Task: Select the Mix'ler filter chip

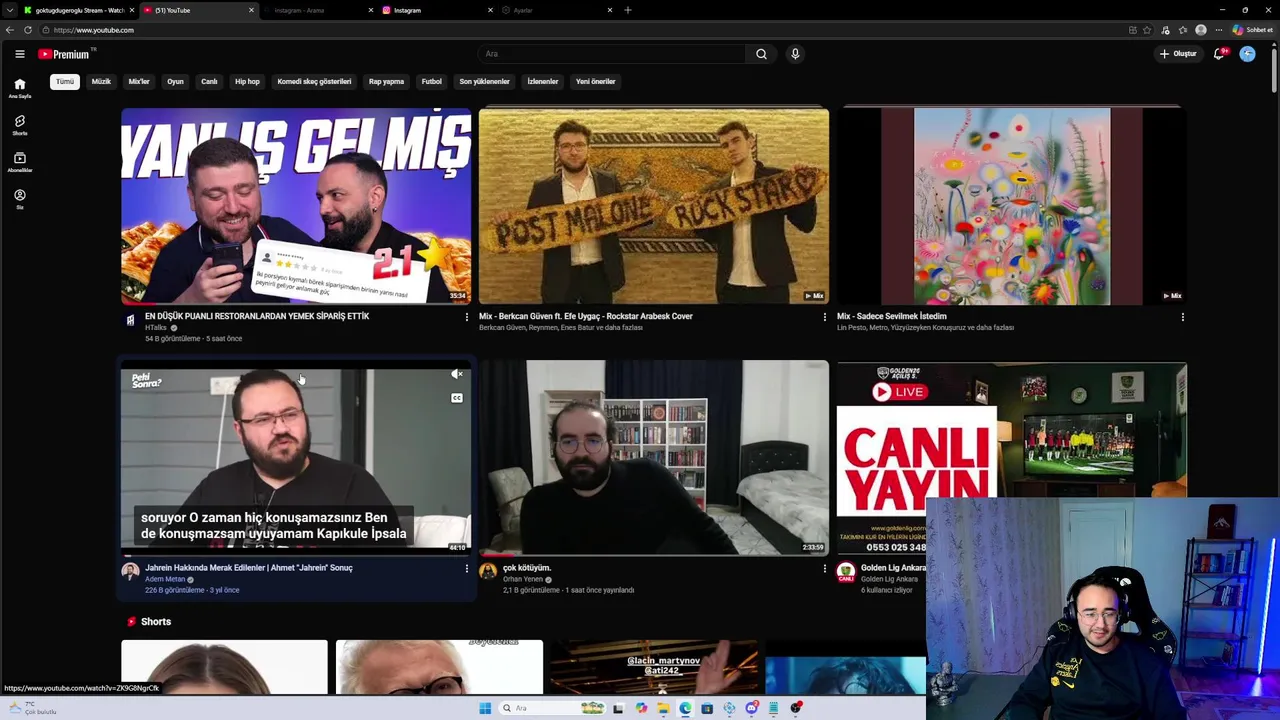Action: (139, 82)
